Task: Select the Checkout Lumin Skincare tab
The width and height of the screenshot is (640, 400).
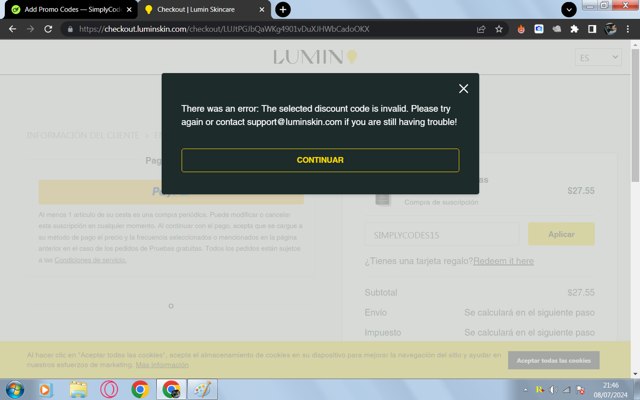Action: 196,9
